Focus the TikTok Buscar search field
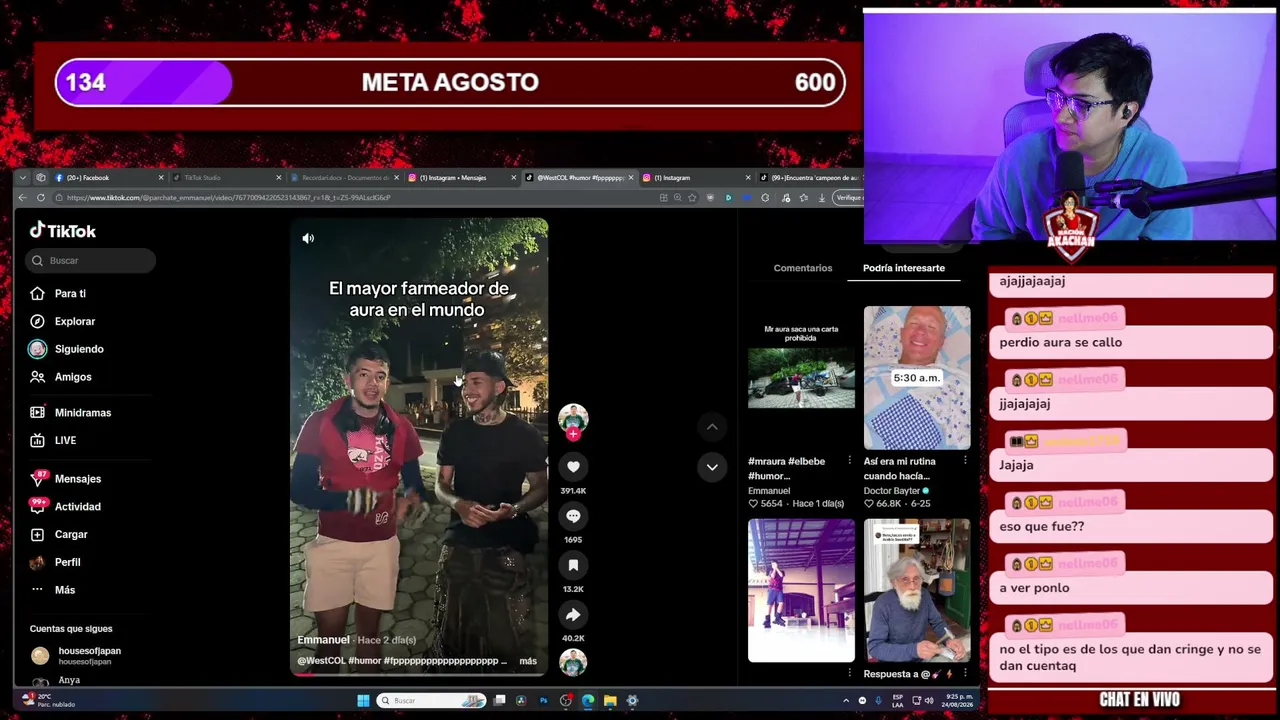The image size is (1280, 720). tap(91, 260)
